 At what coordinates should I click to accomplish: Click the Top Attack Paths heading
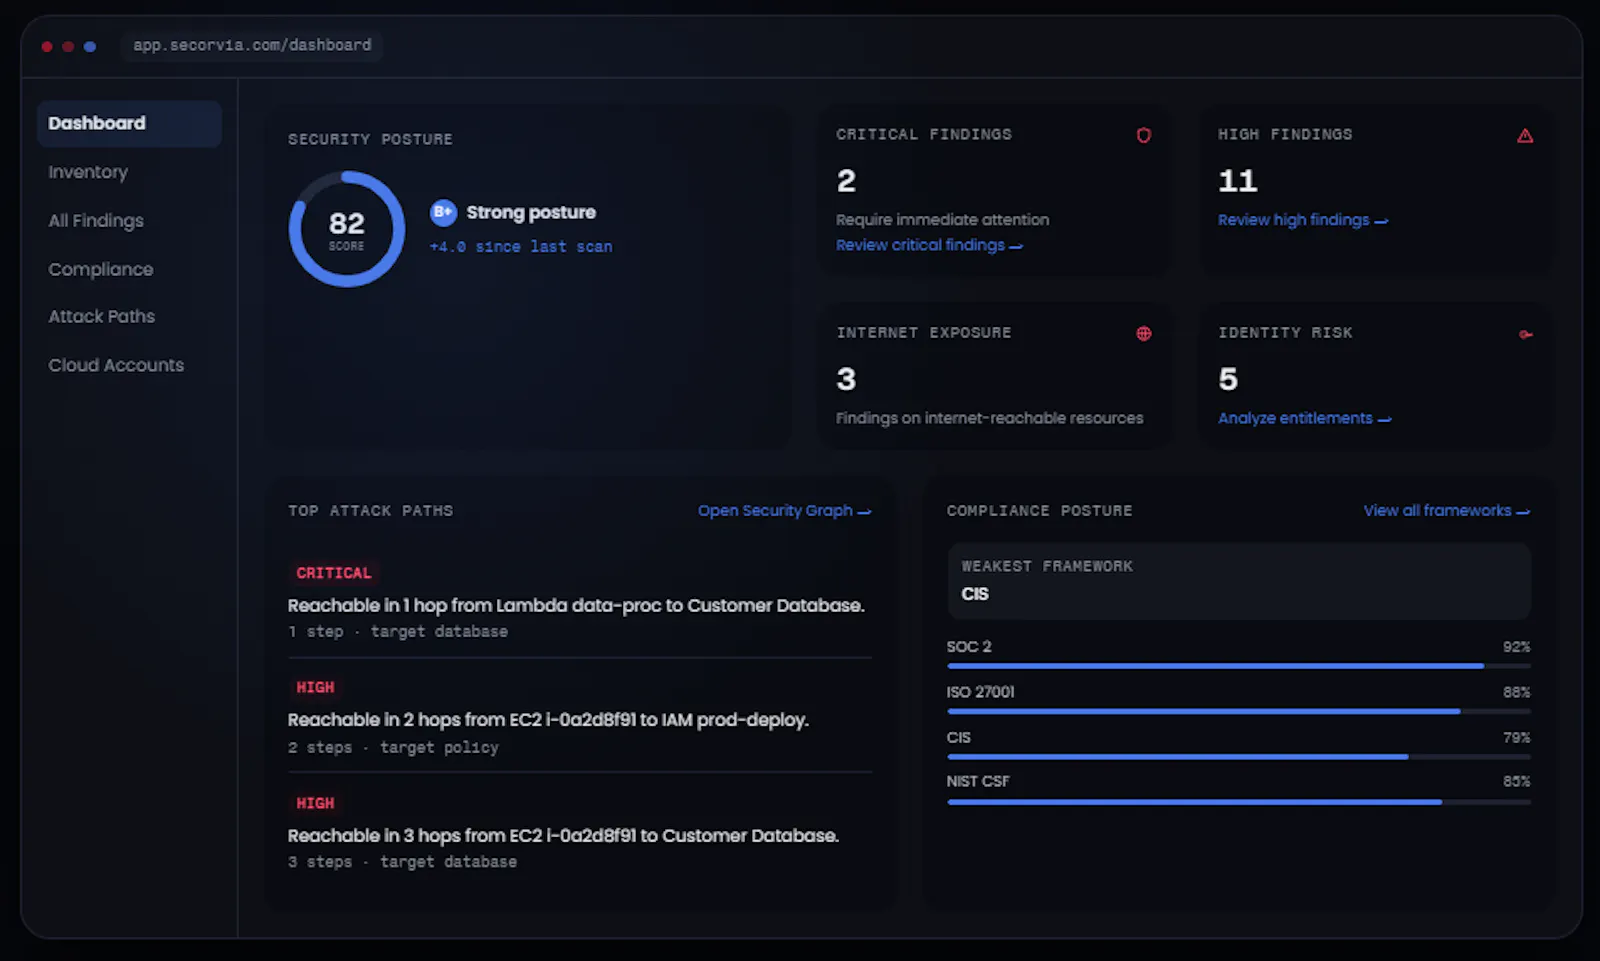pyautogui.click(x=370, y=511)
